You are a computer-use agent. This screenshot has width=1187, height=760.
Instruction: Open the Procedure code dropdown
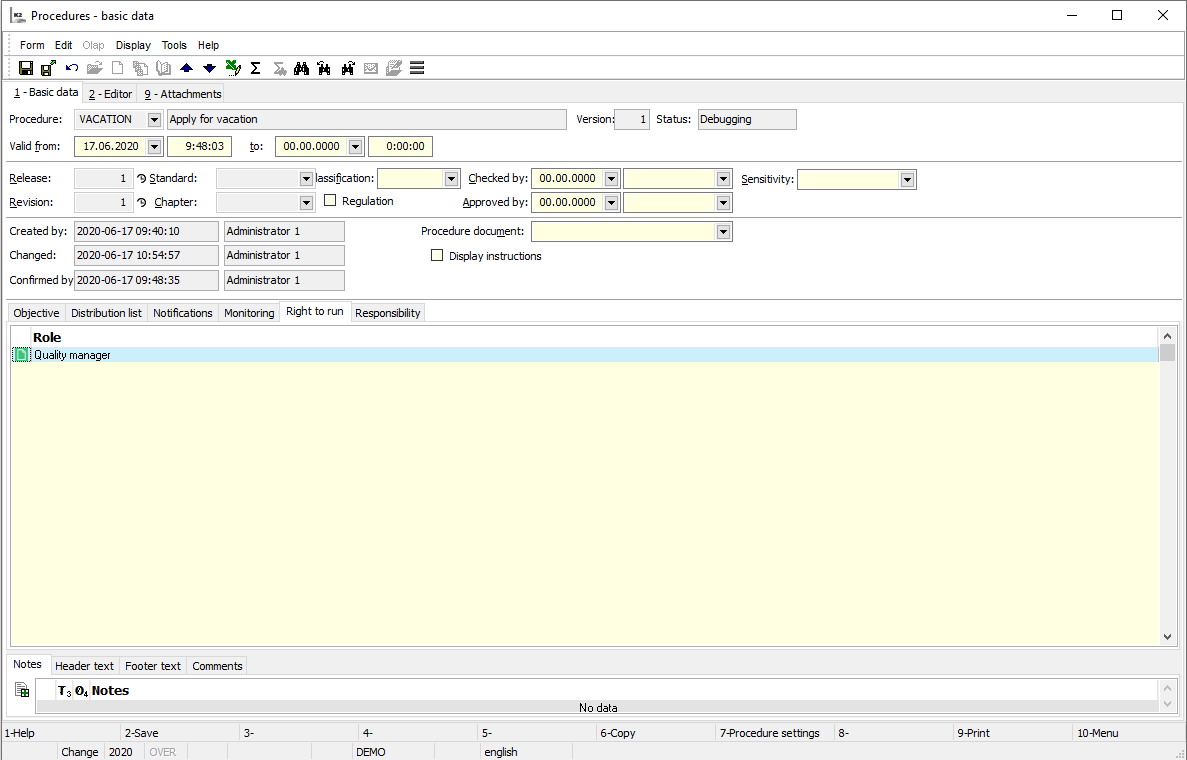coord(154,120)
